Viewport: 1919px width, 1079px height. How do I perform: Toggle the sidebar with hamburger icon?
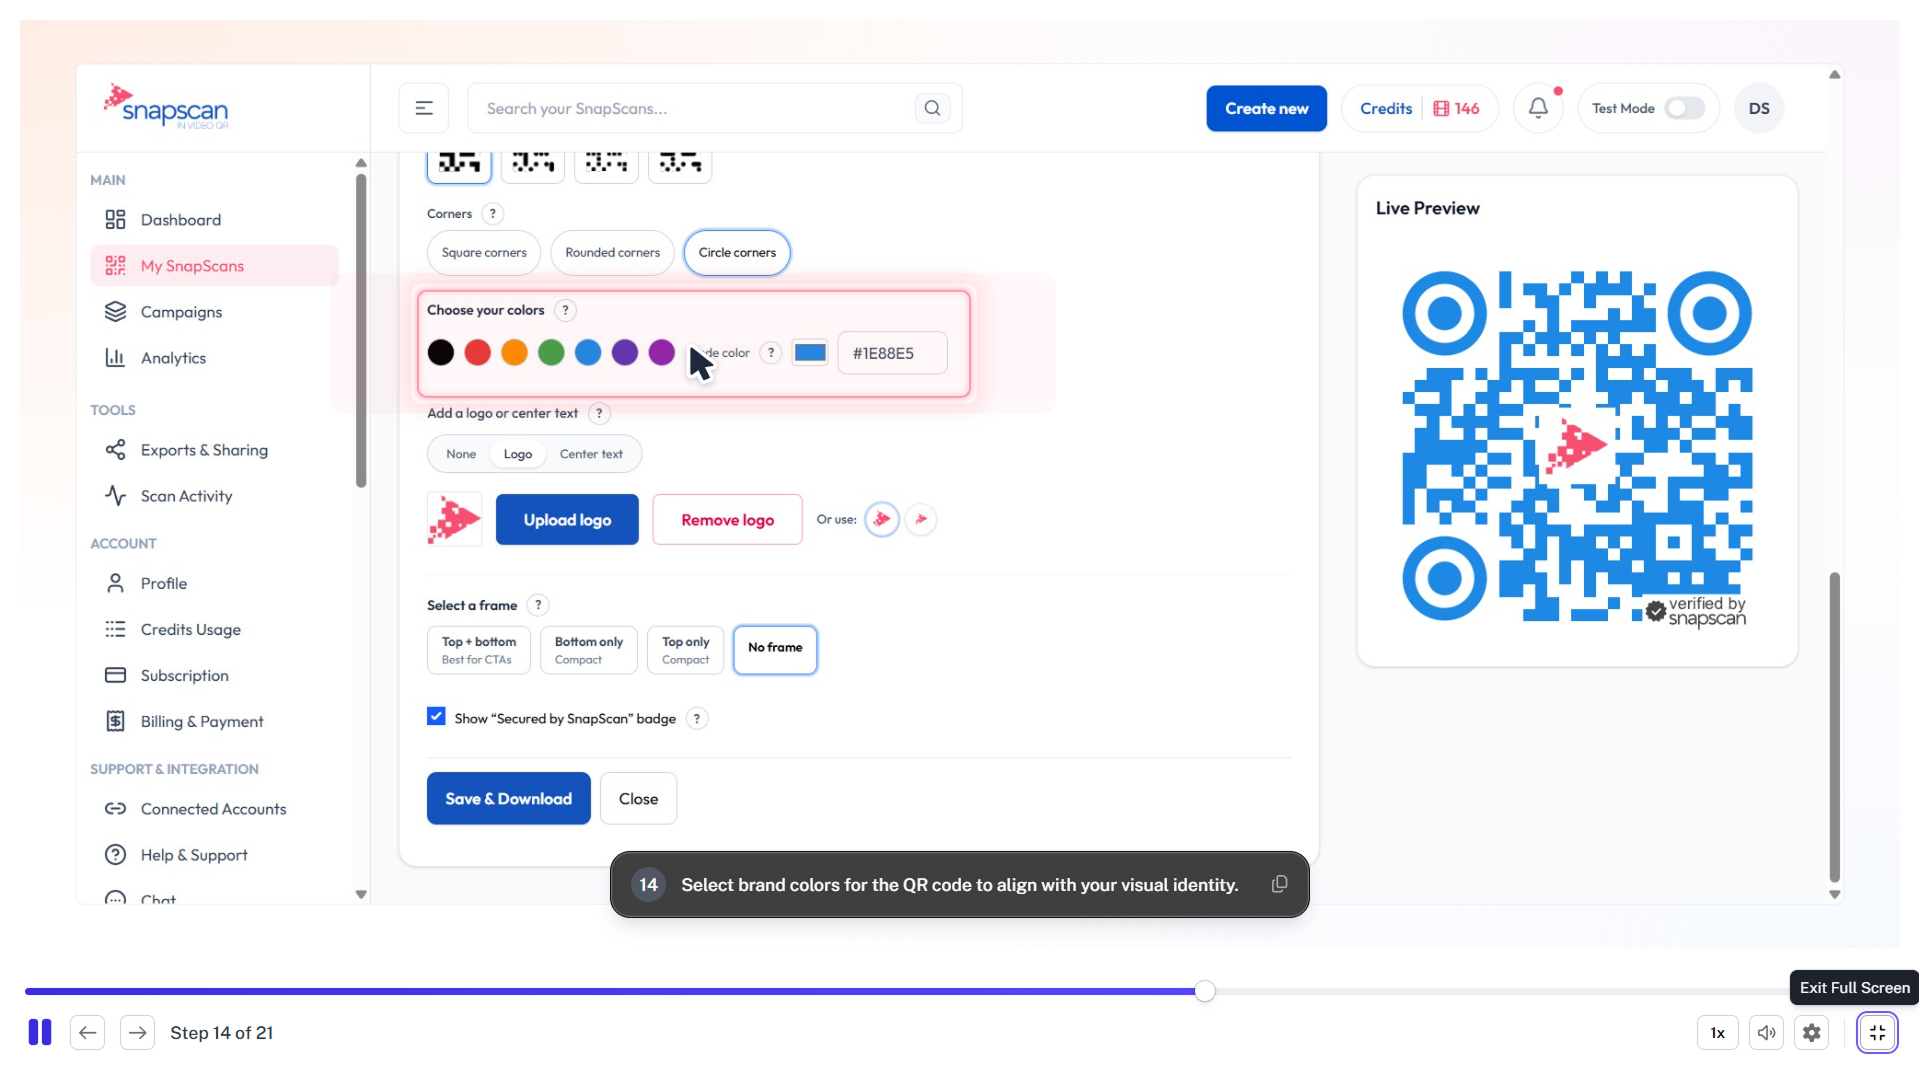tap(424, 108)
